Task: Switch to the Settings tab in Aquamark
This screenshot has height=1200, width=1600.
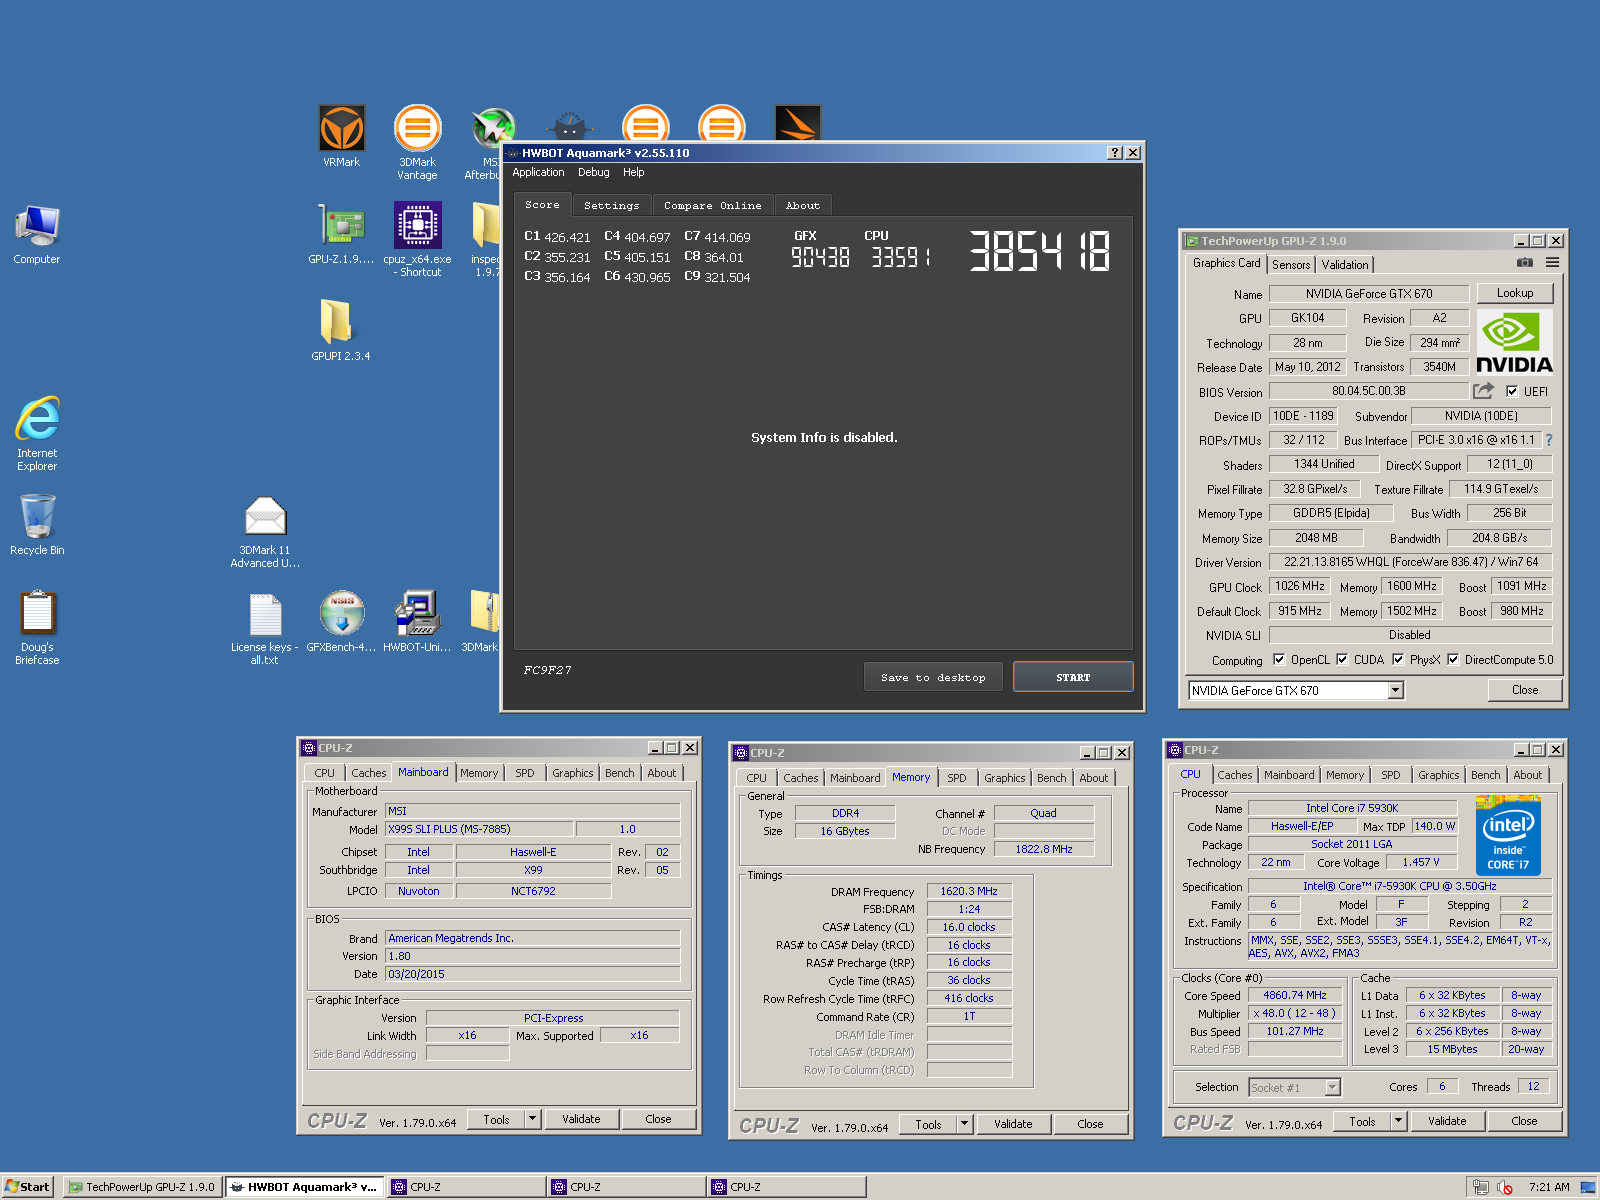Action: click(611, 205)
